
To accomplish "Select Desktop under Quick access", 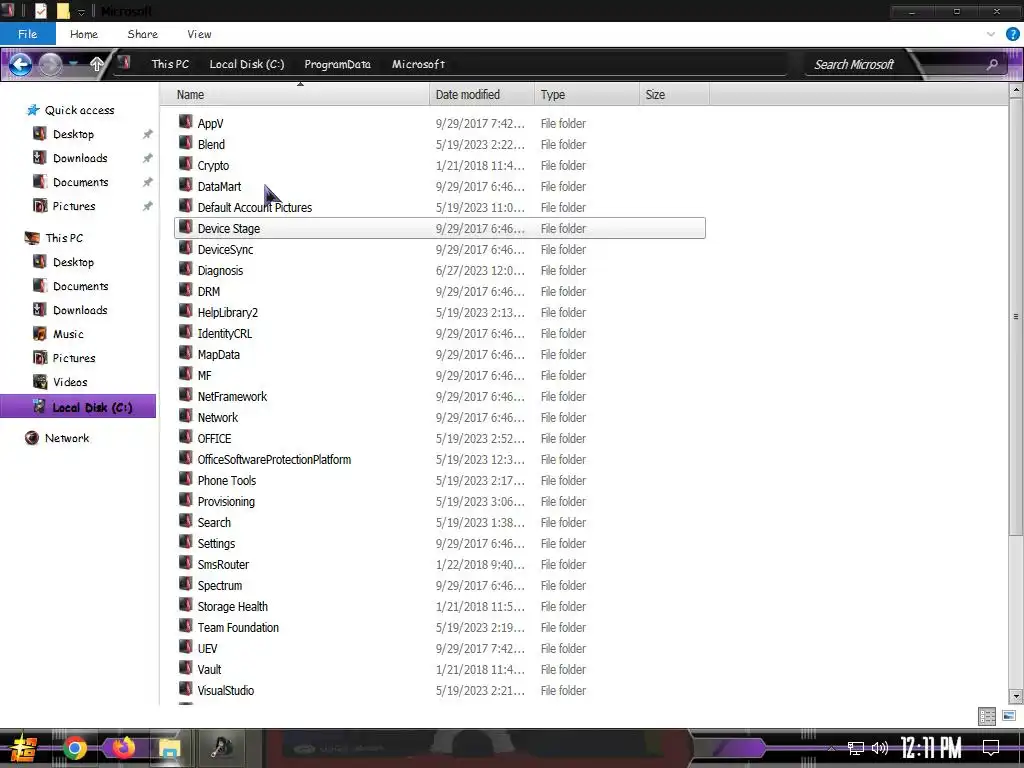I will [x=73, y=134].
